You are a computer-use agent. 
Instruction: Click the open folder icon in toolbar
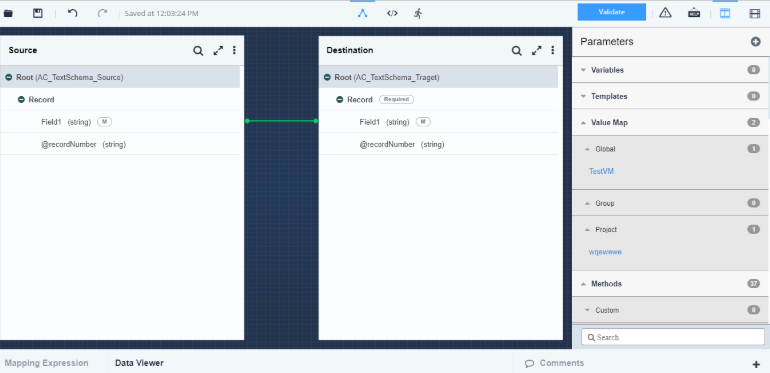coord(8,13)
